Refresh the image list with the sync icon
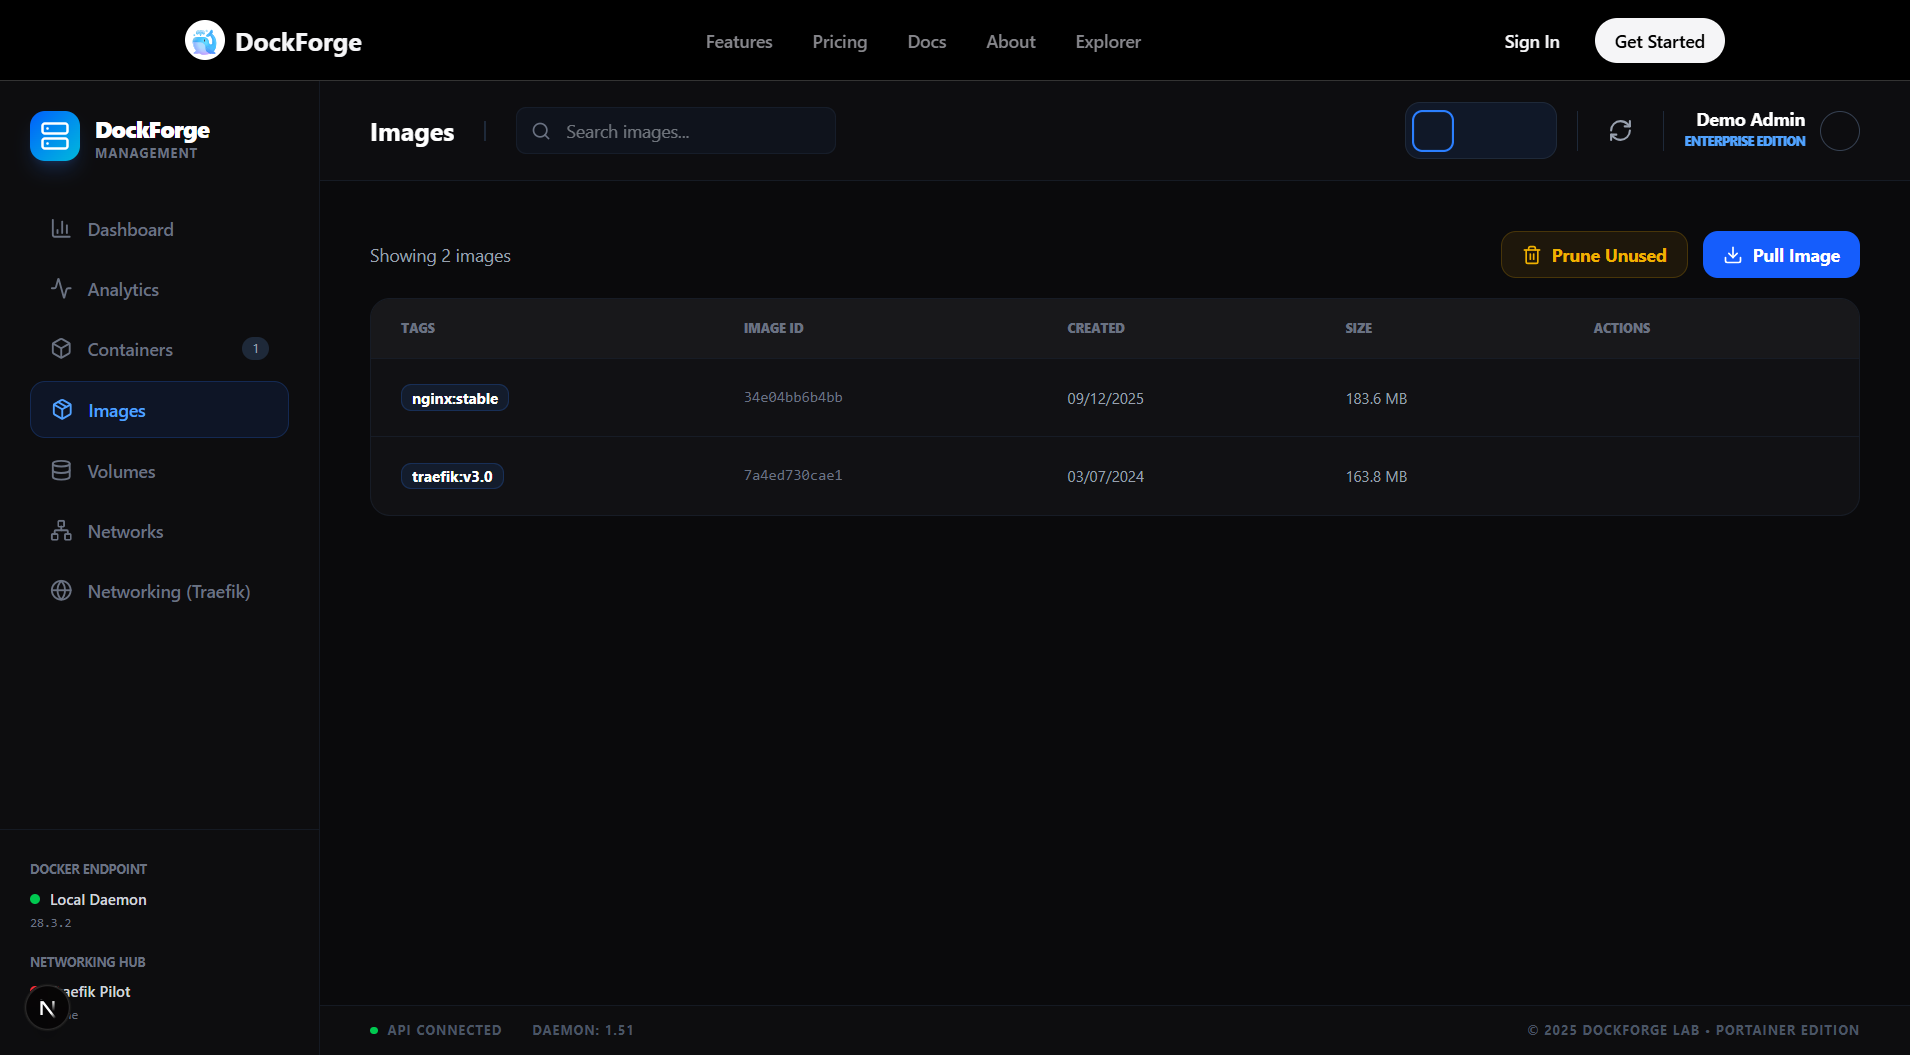The width and height of the screenshot is (1910, 1055). 1620,130
